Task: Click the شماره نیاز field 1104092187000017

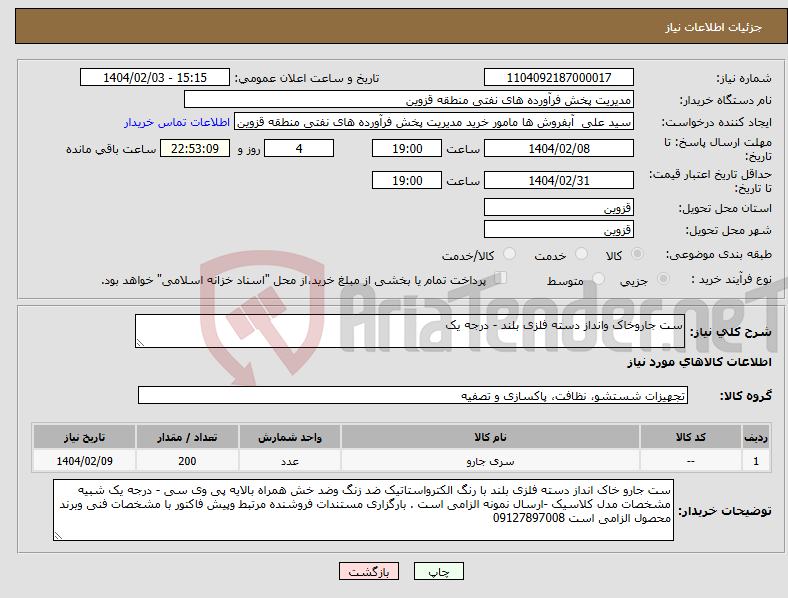Action: [559, 77]
